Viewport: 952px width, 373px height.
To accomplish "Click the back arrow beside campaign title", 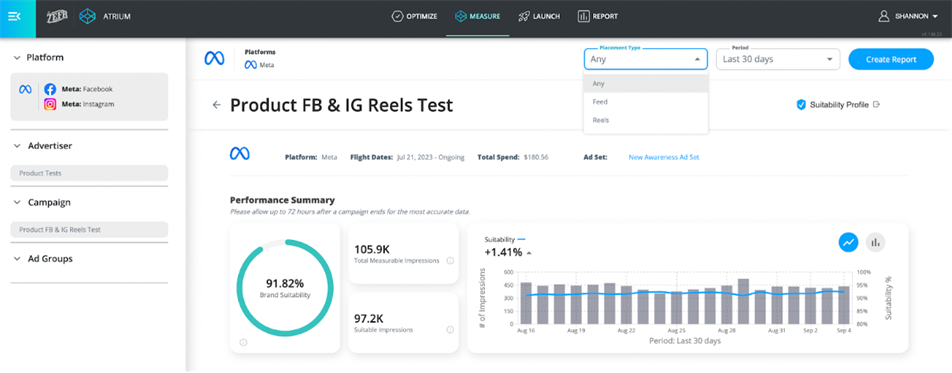I will click(216, 105).
